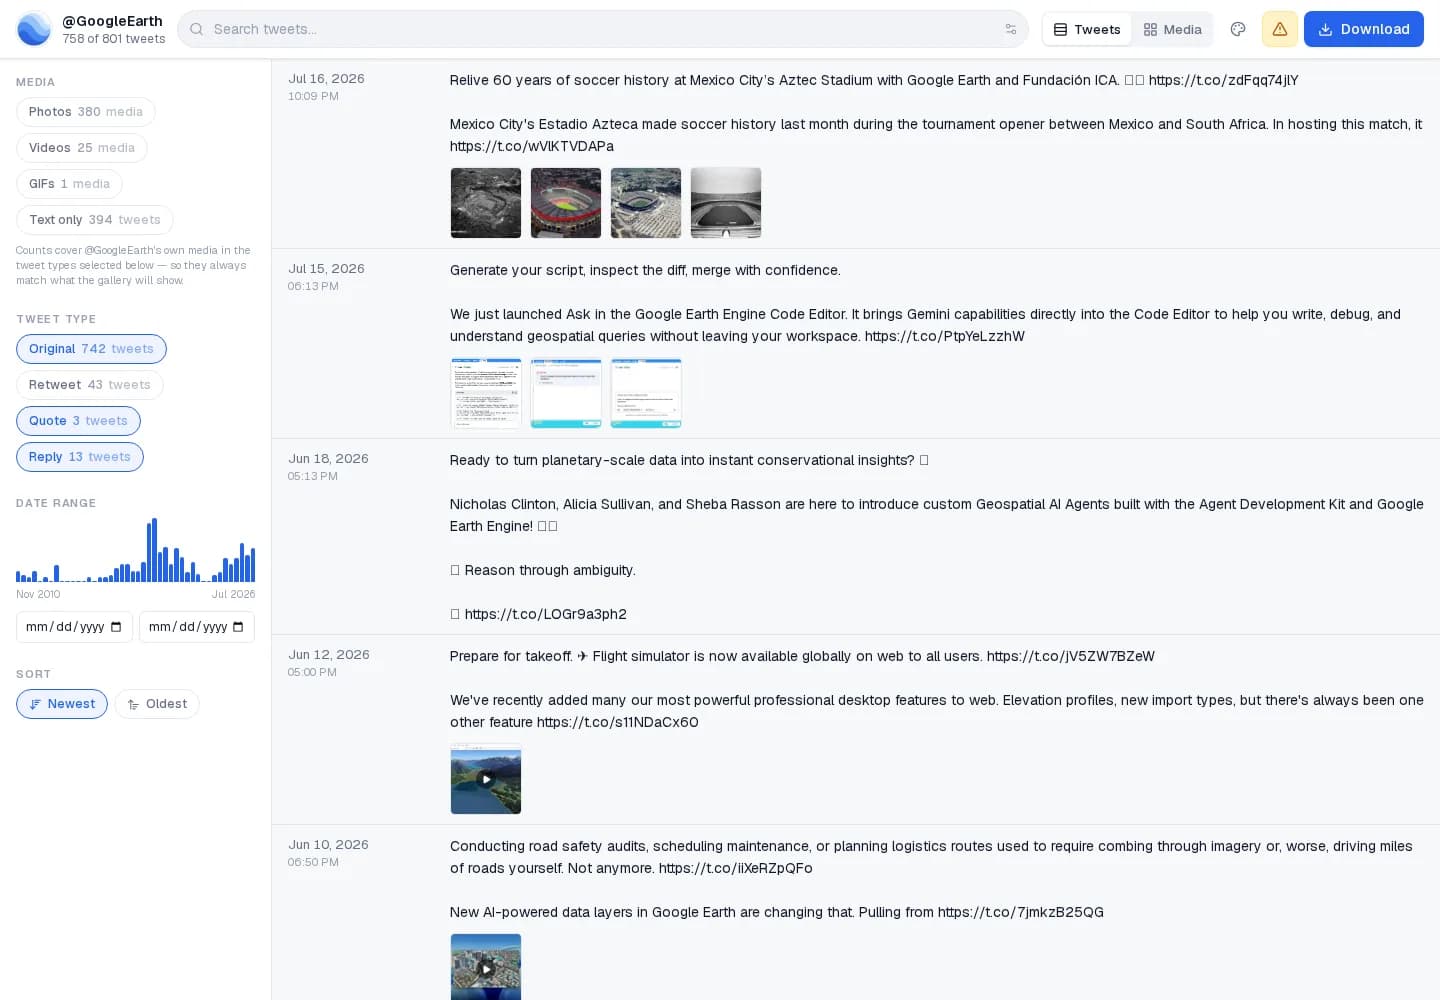Click 'Reason through ambiguity.' tweet line
The height and width of the screenshot is (1000, 1440).
click(x=550, y=570)
